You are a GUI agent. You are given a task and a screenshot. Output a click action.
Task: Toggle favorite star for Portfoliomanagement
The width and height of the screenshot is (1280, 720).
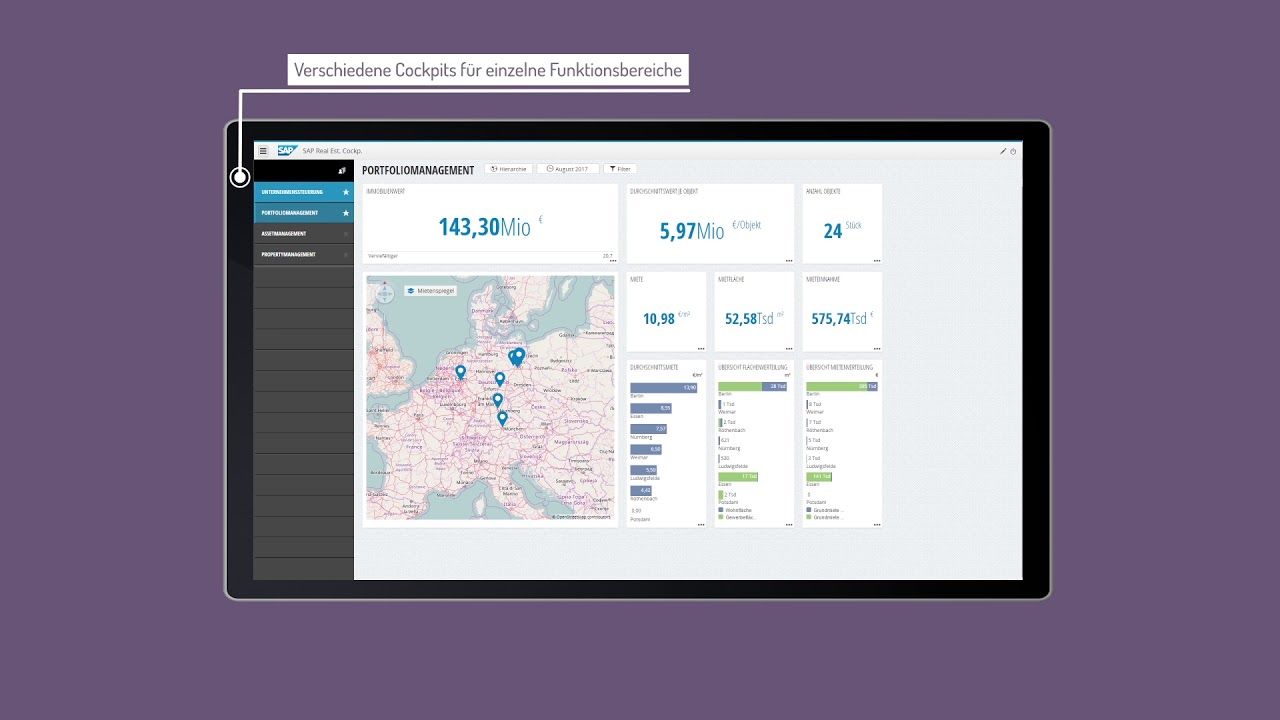coord(346,213)
